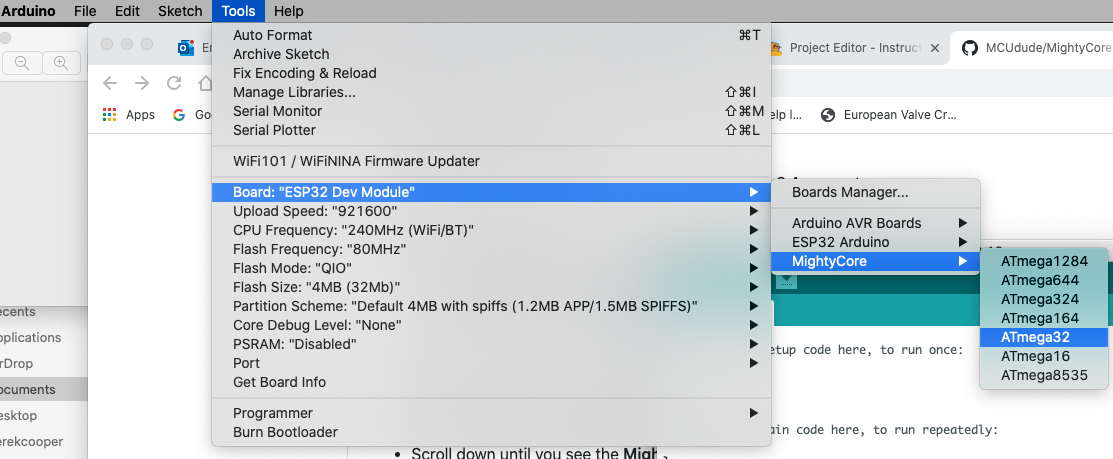This screenshot has height=459, width=1113.
Task: Click the zoom out magnifier icon
Action: pyautogui.click(x=21, y=63)
